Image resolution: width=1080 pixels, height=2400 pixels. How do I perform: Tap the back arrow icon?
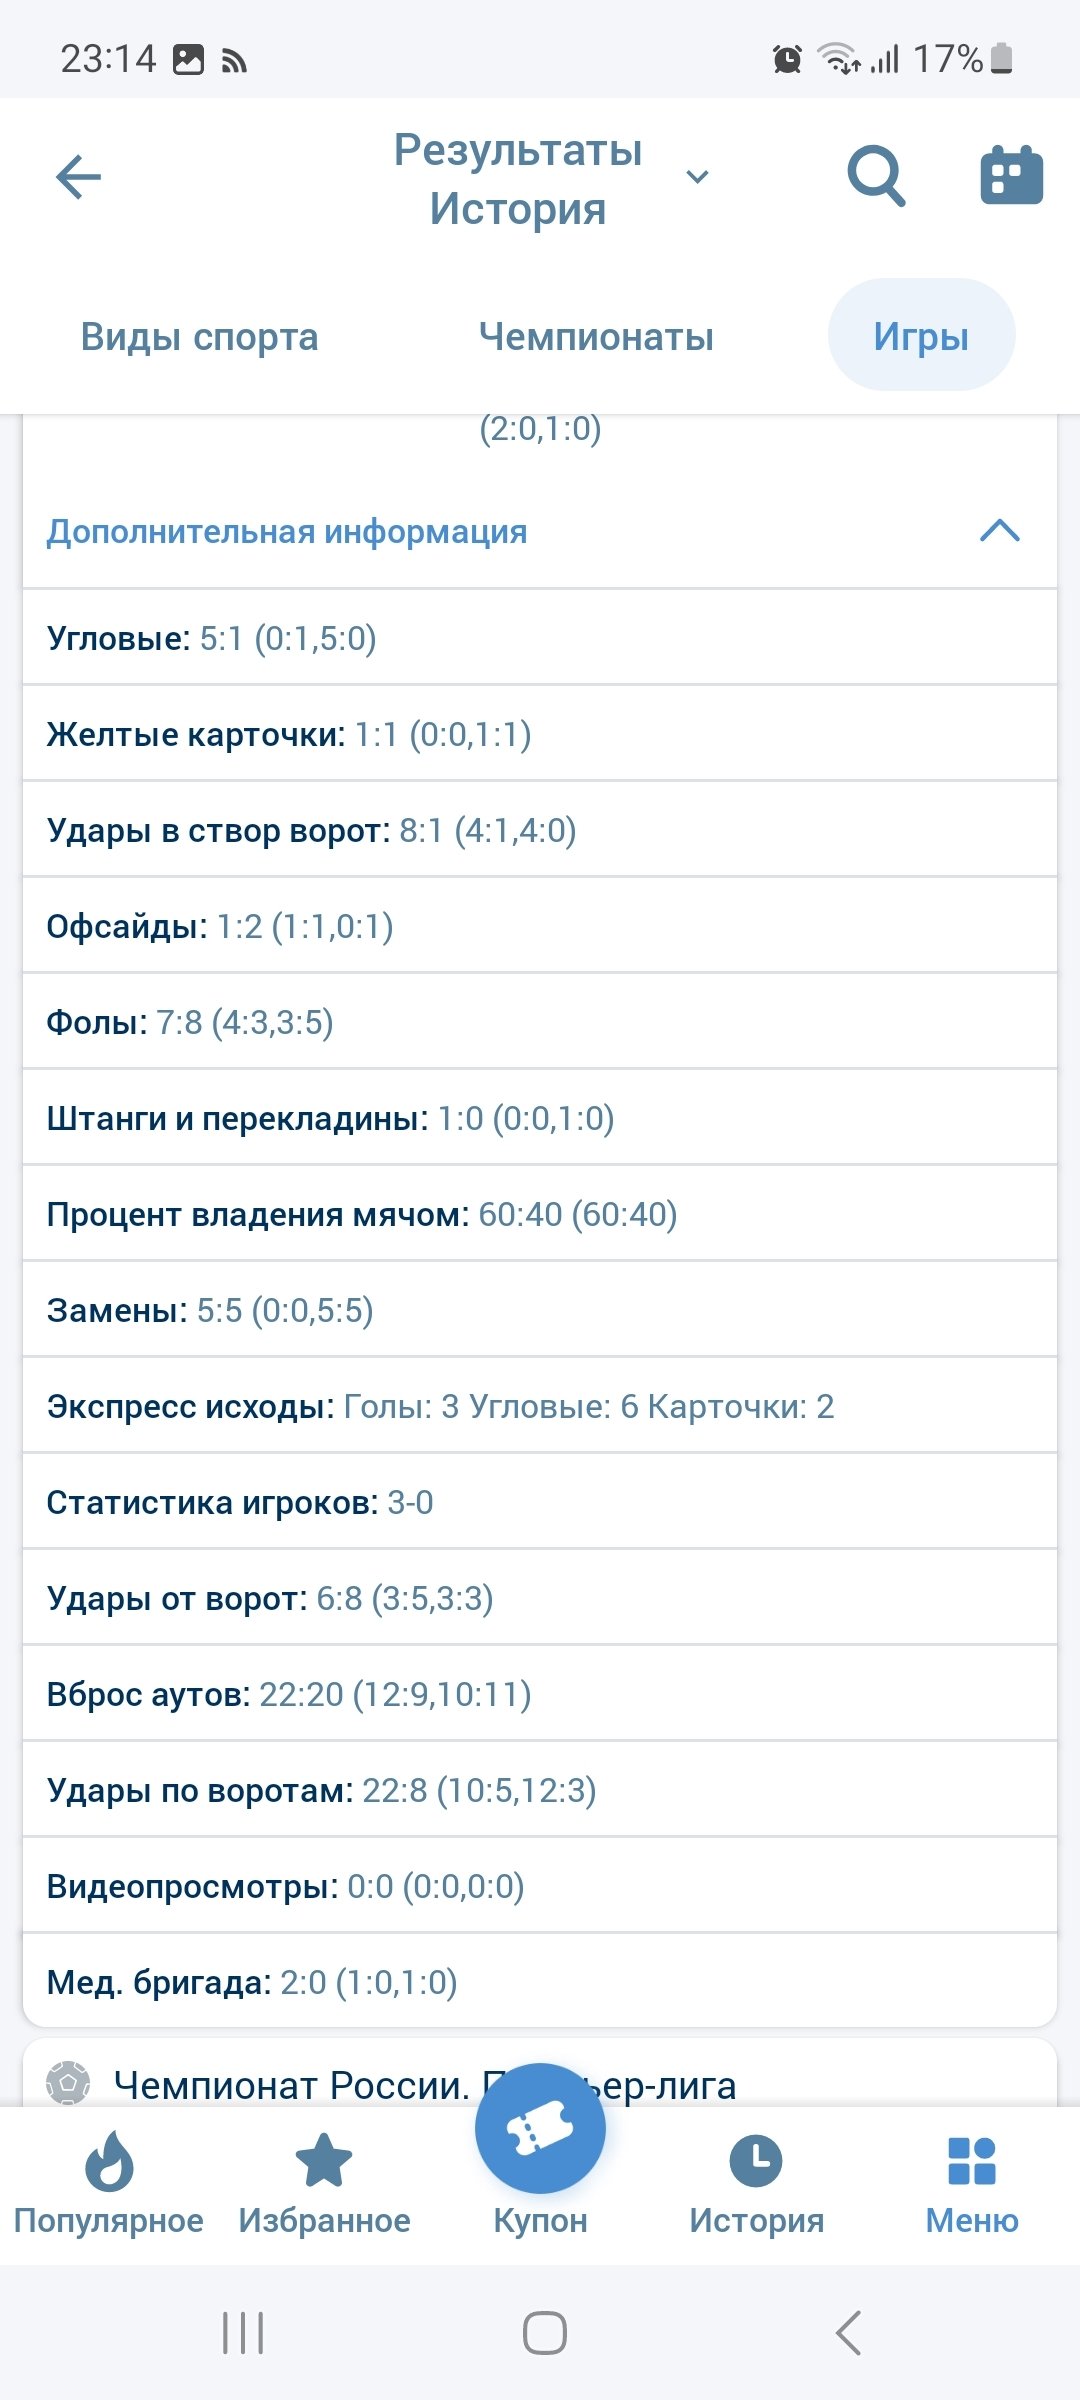click(x=79, y=178)
